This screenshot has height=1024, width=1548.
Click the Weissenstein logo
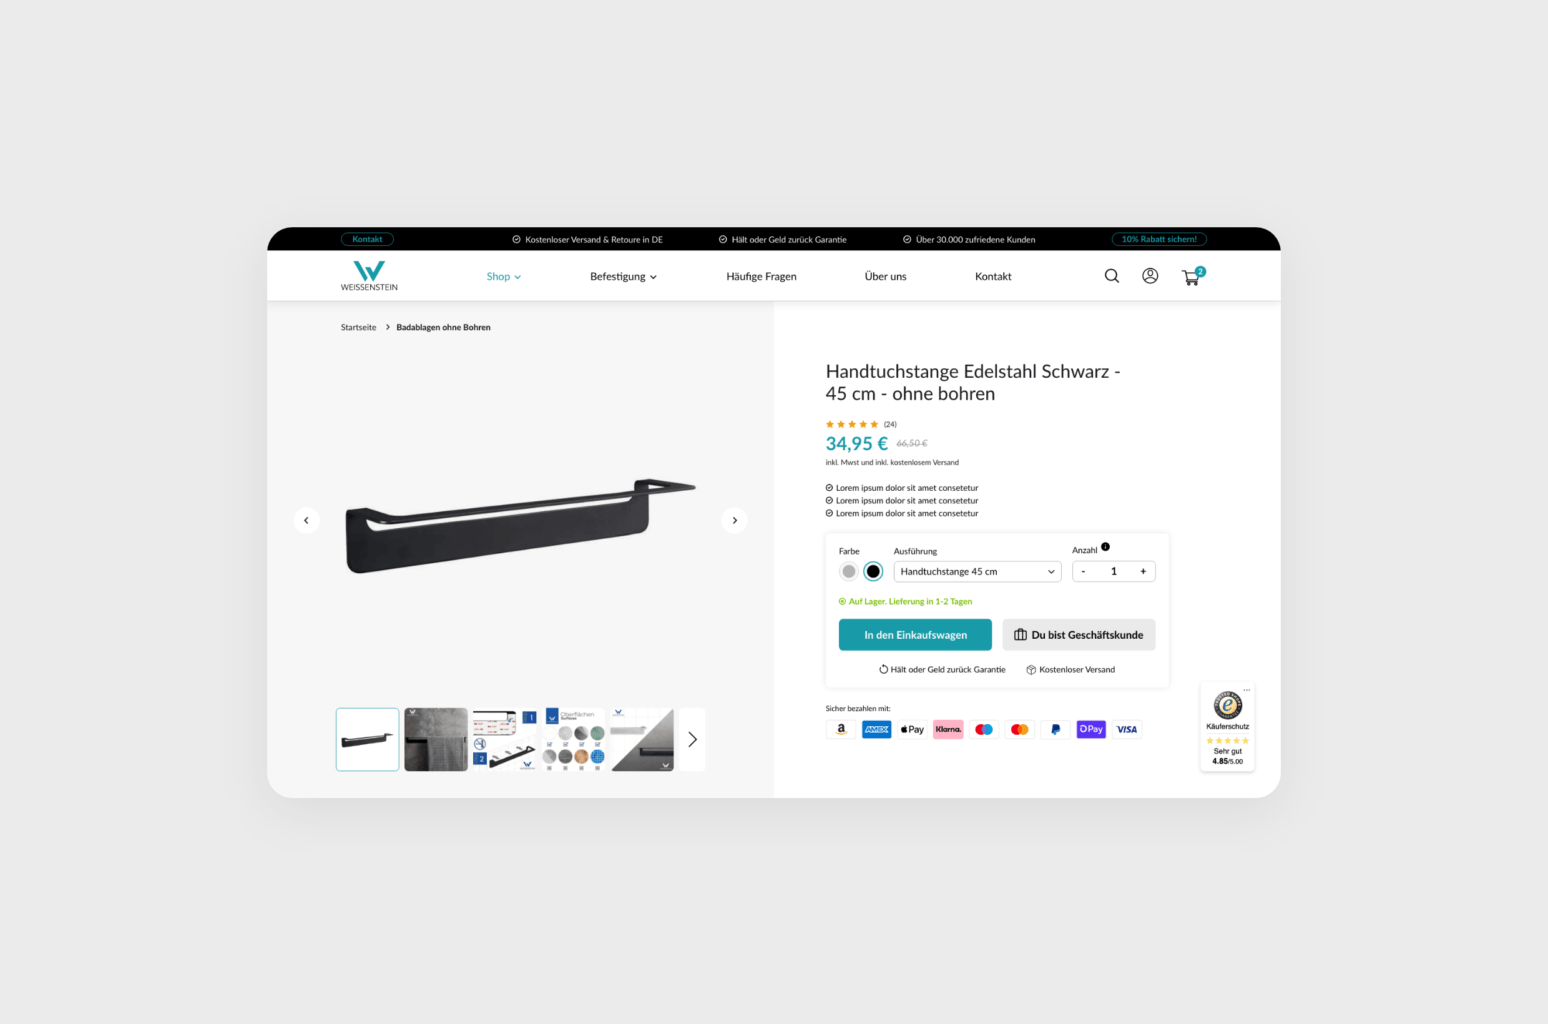369,276
